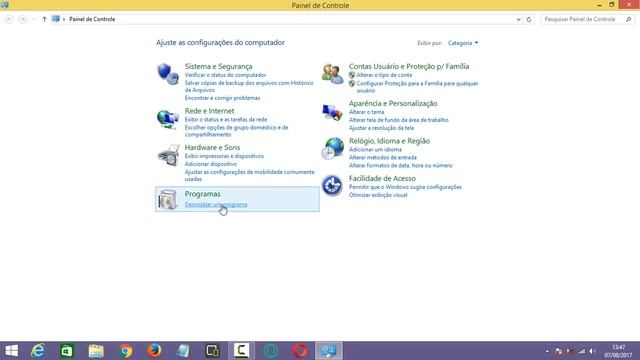This screenshot has width=640, height=360.
Task: Click Verificar o status do computador
Action: [225, 75]
